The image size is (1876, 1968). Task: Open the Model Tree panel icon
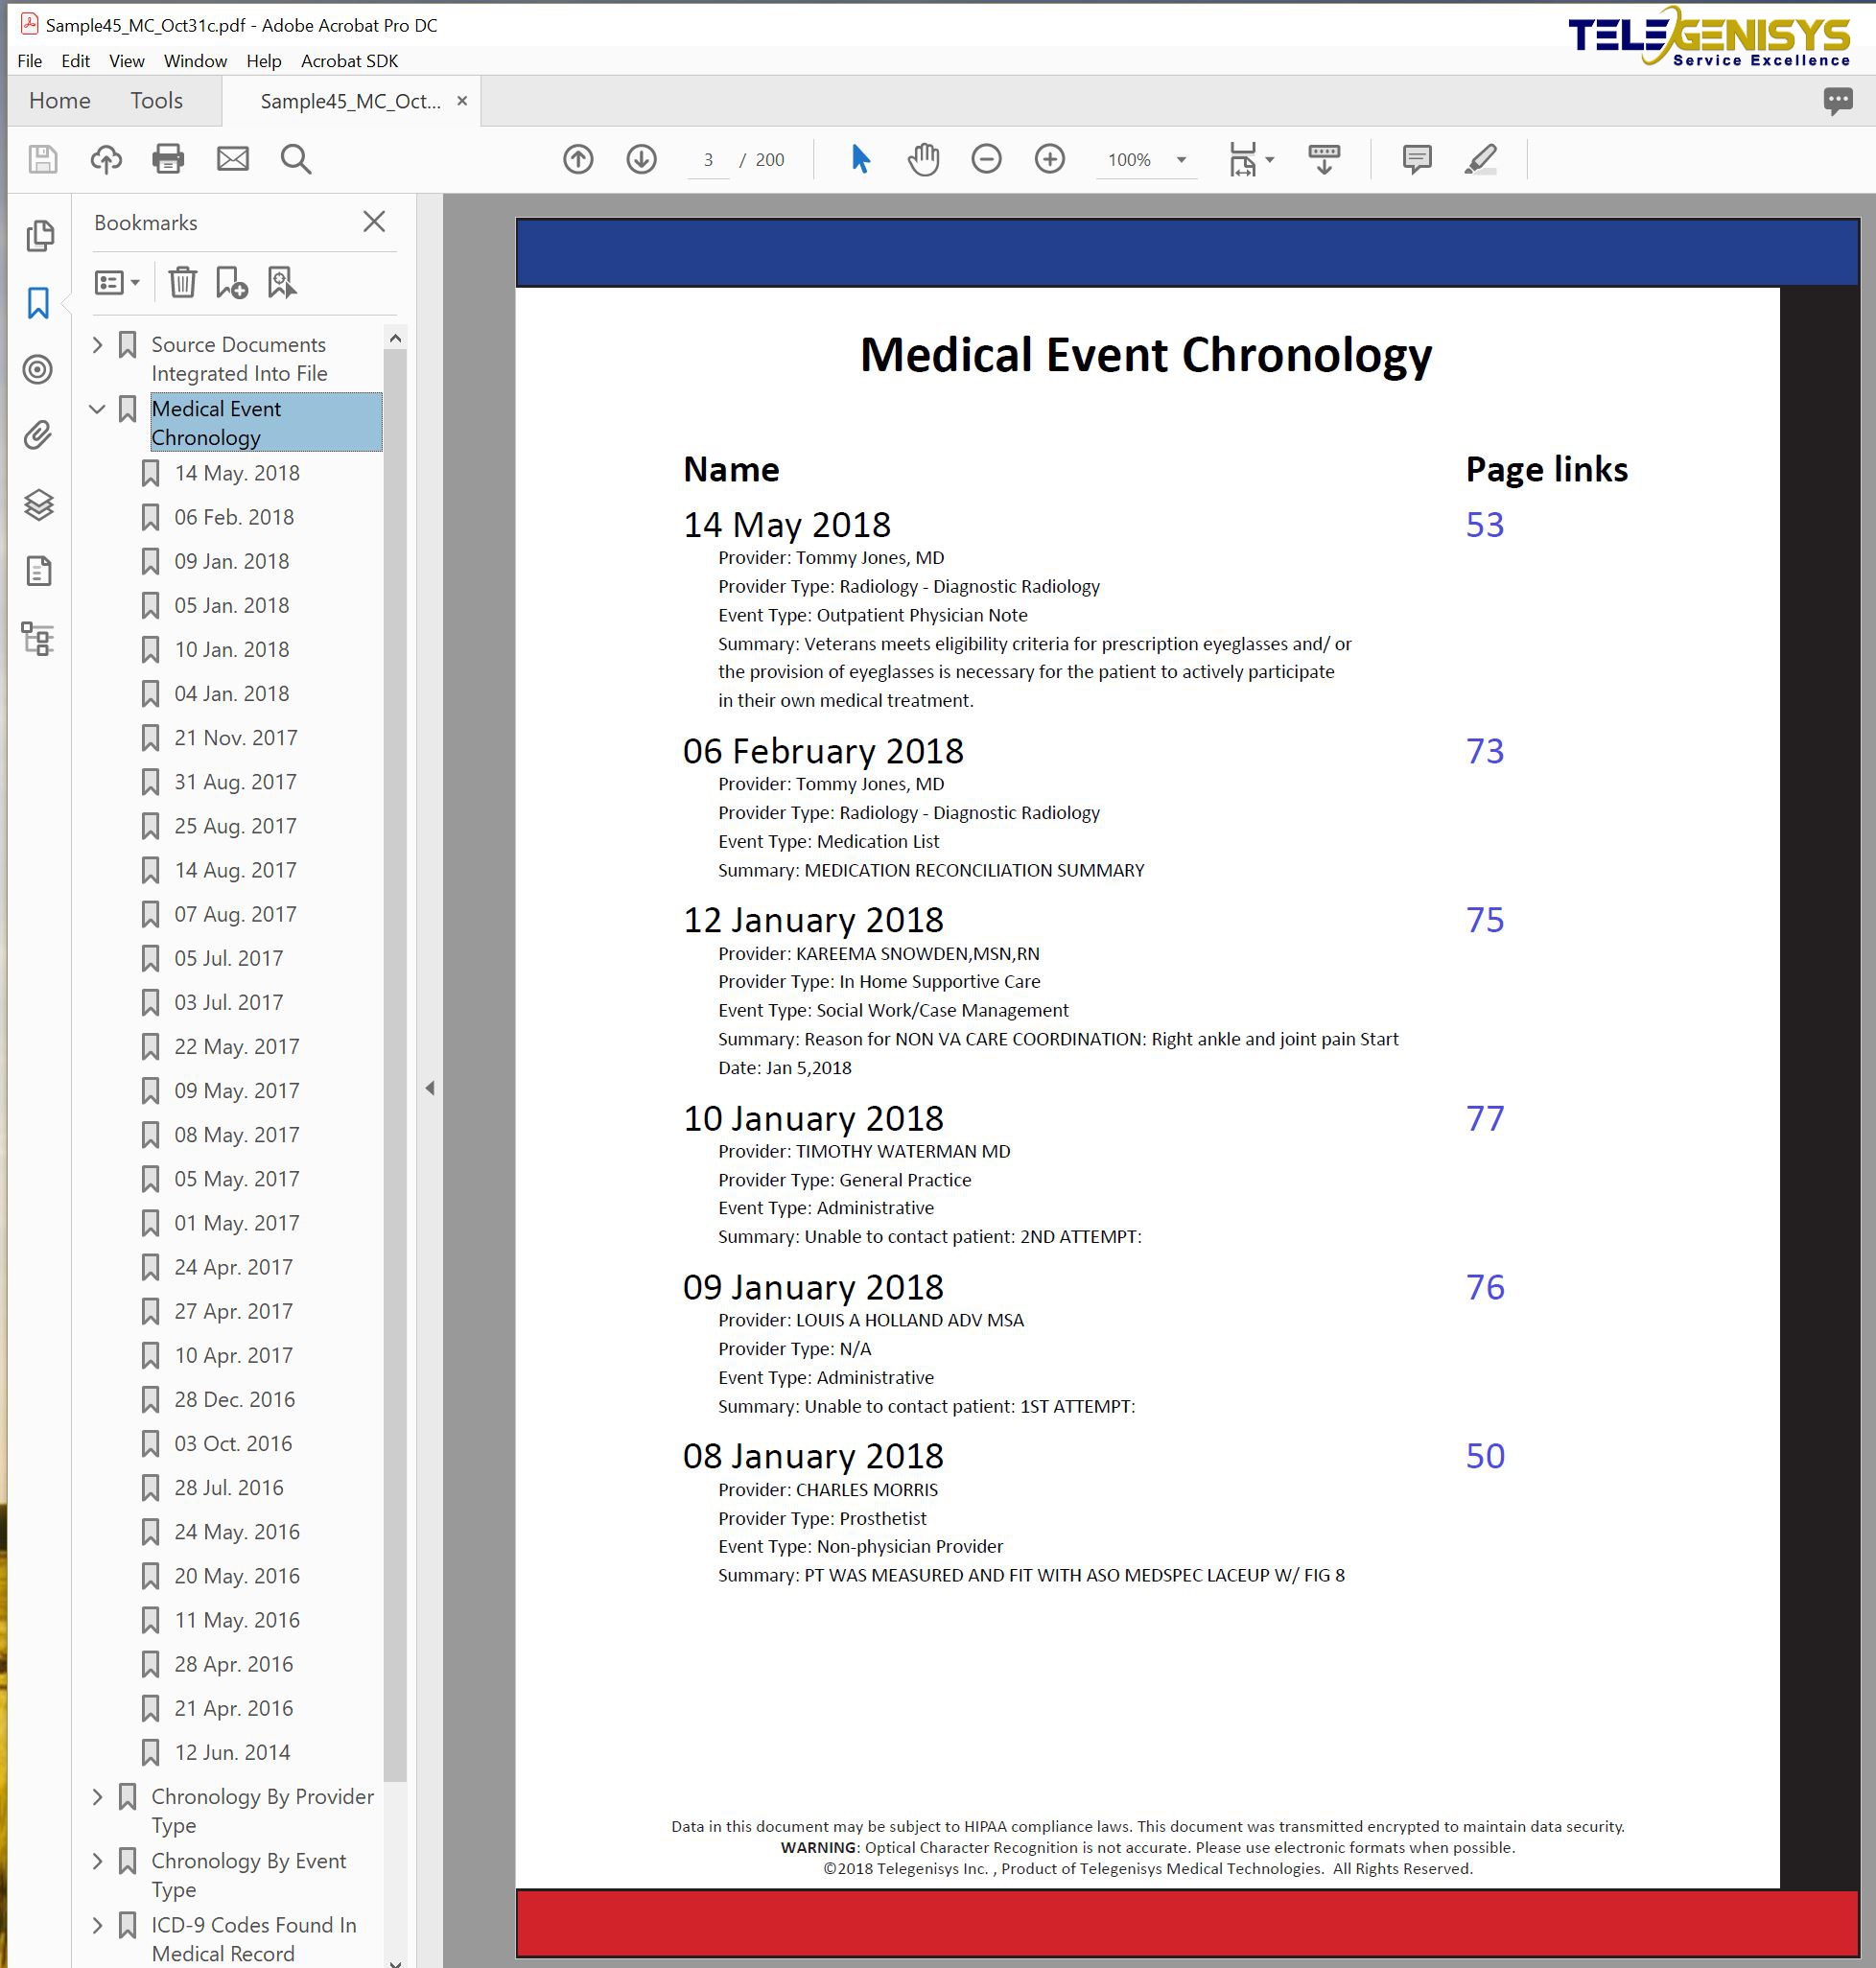[x=38, y=639]
